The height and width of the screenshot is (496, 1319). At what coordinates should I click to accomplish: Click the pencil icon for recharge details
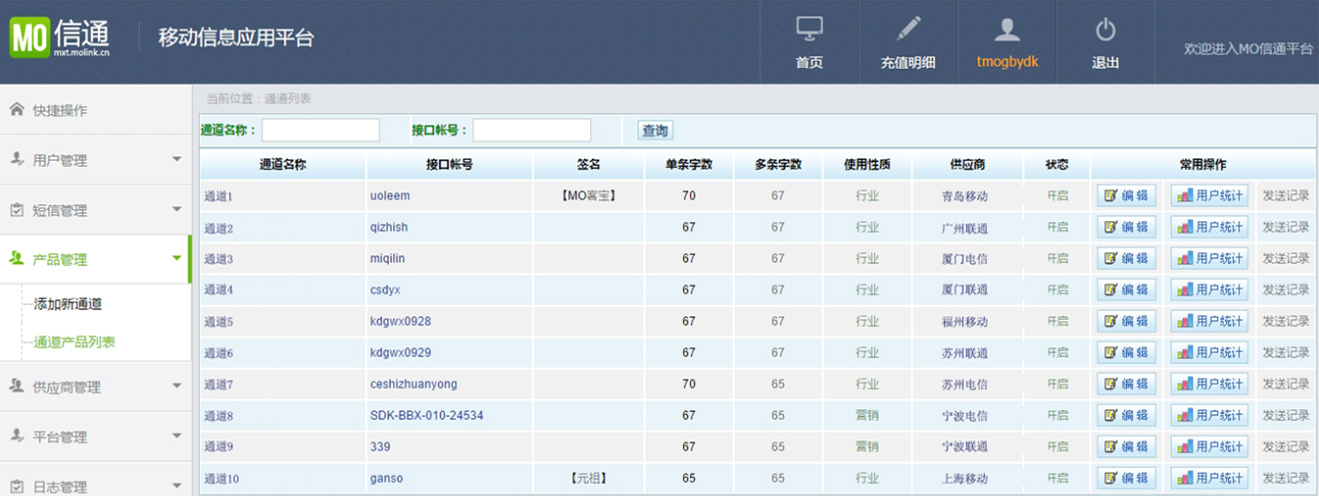point(908,29)
